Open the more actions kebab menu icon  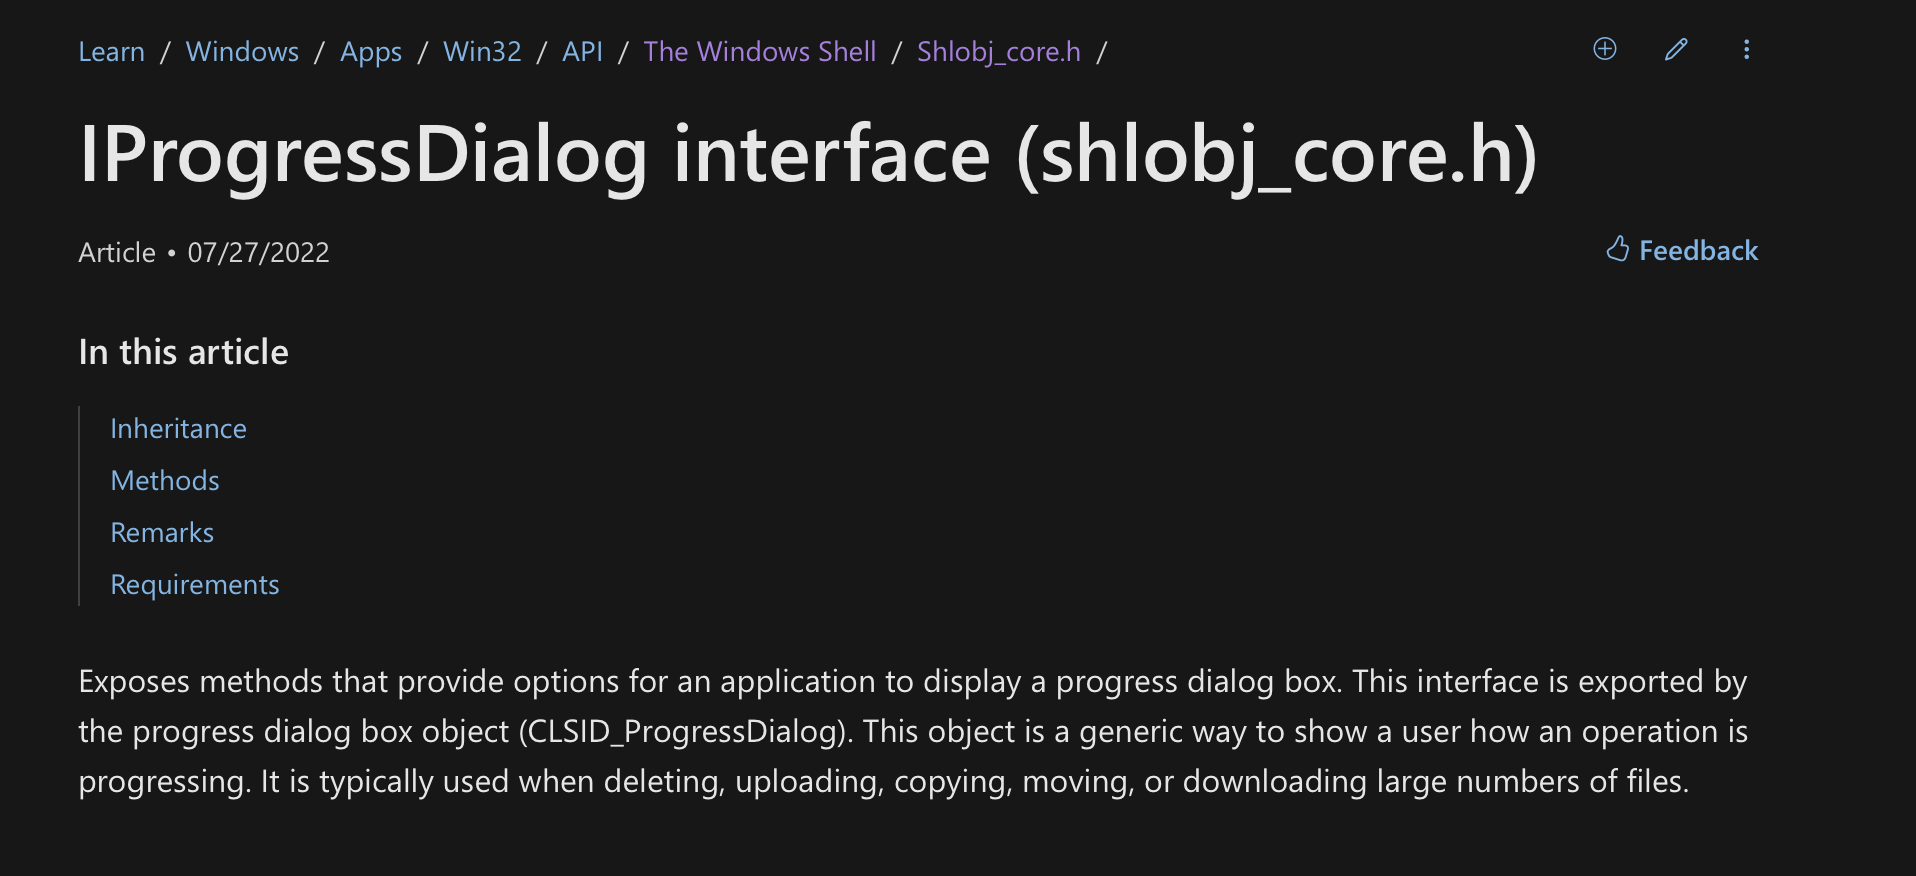tap(1746, 49)
